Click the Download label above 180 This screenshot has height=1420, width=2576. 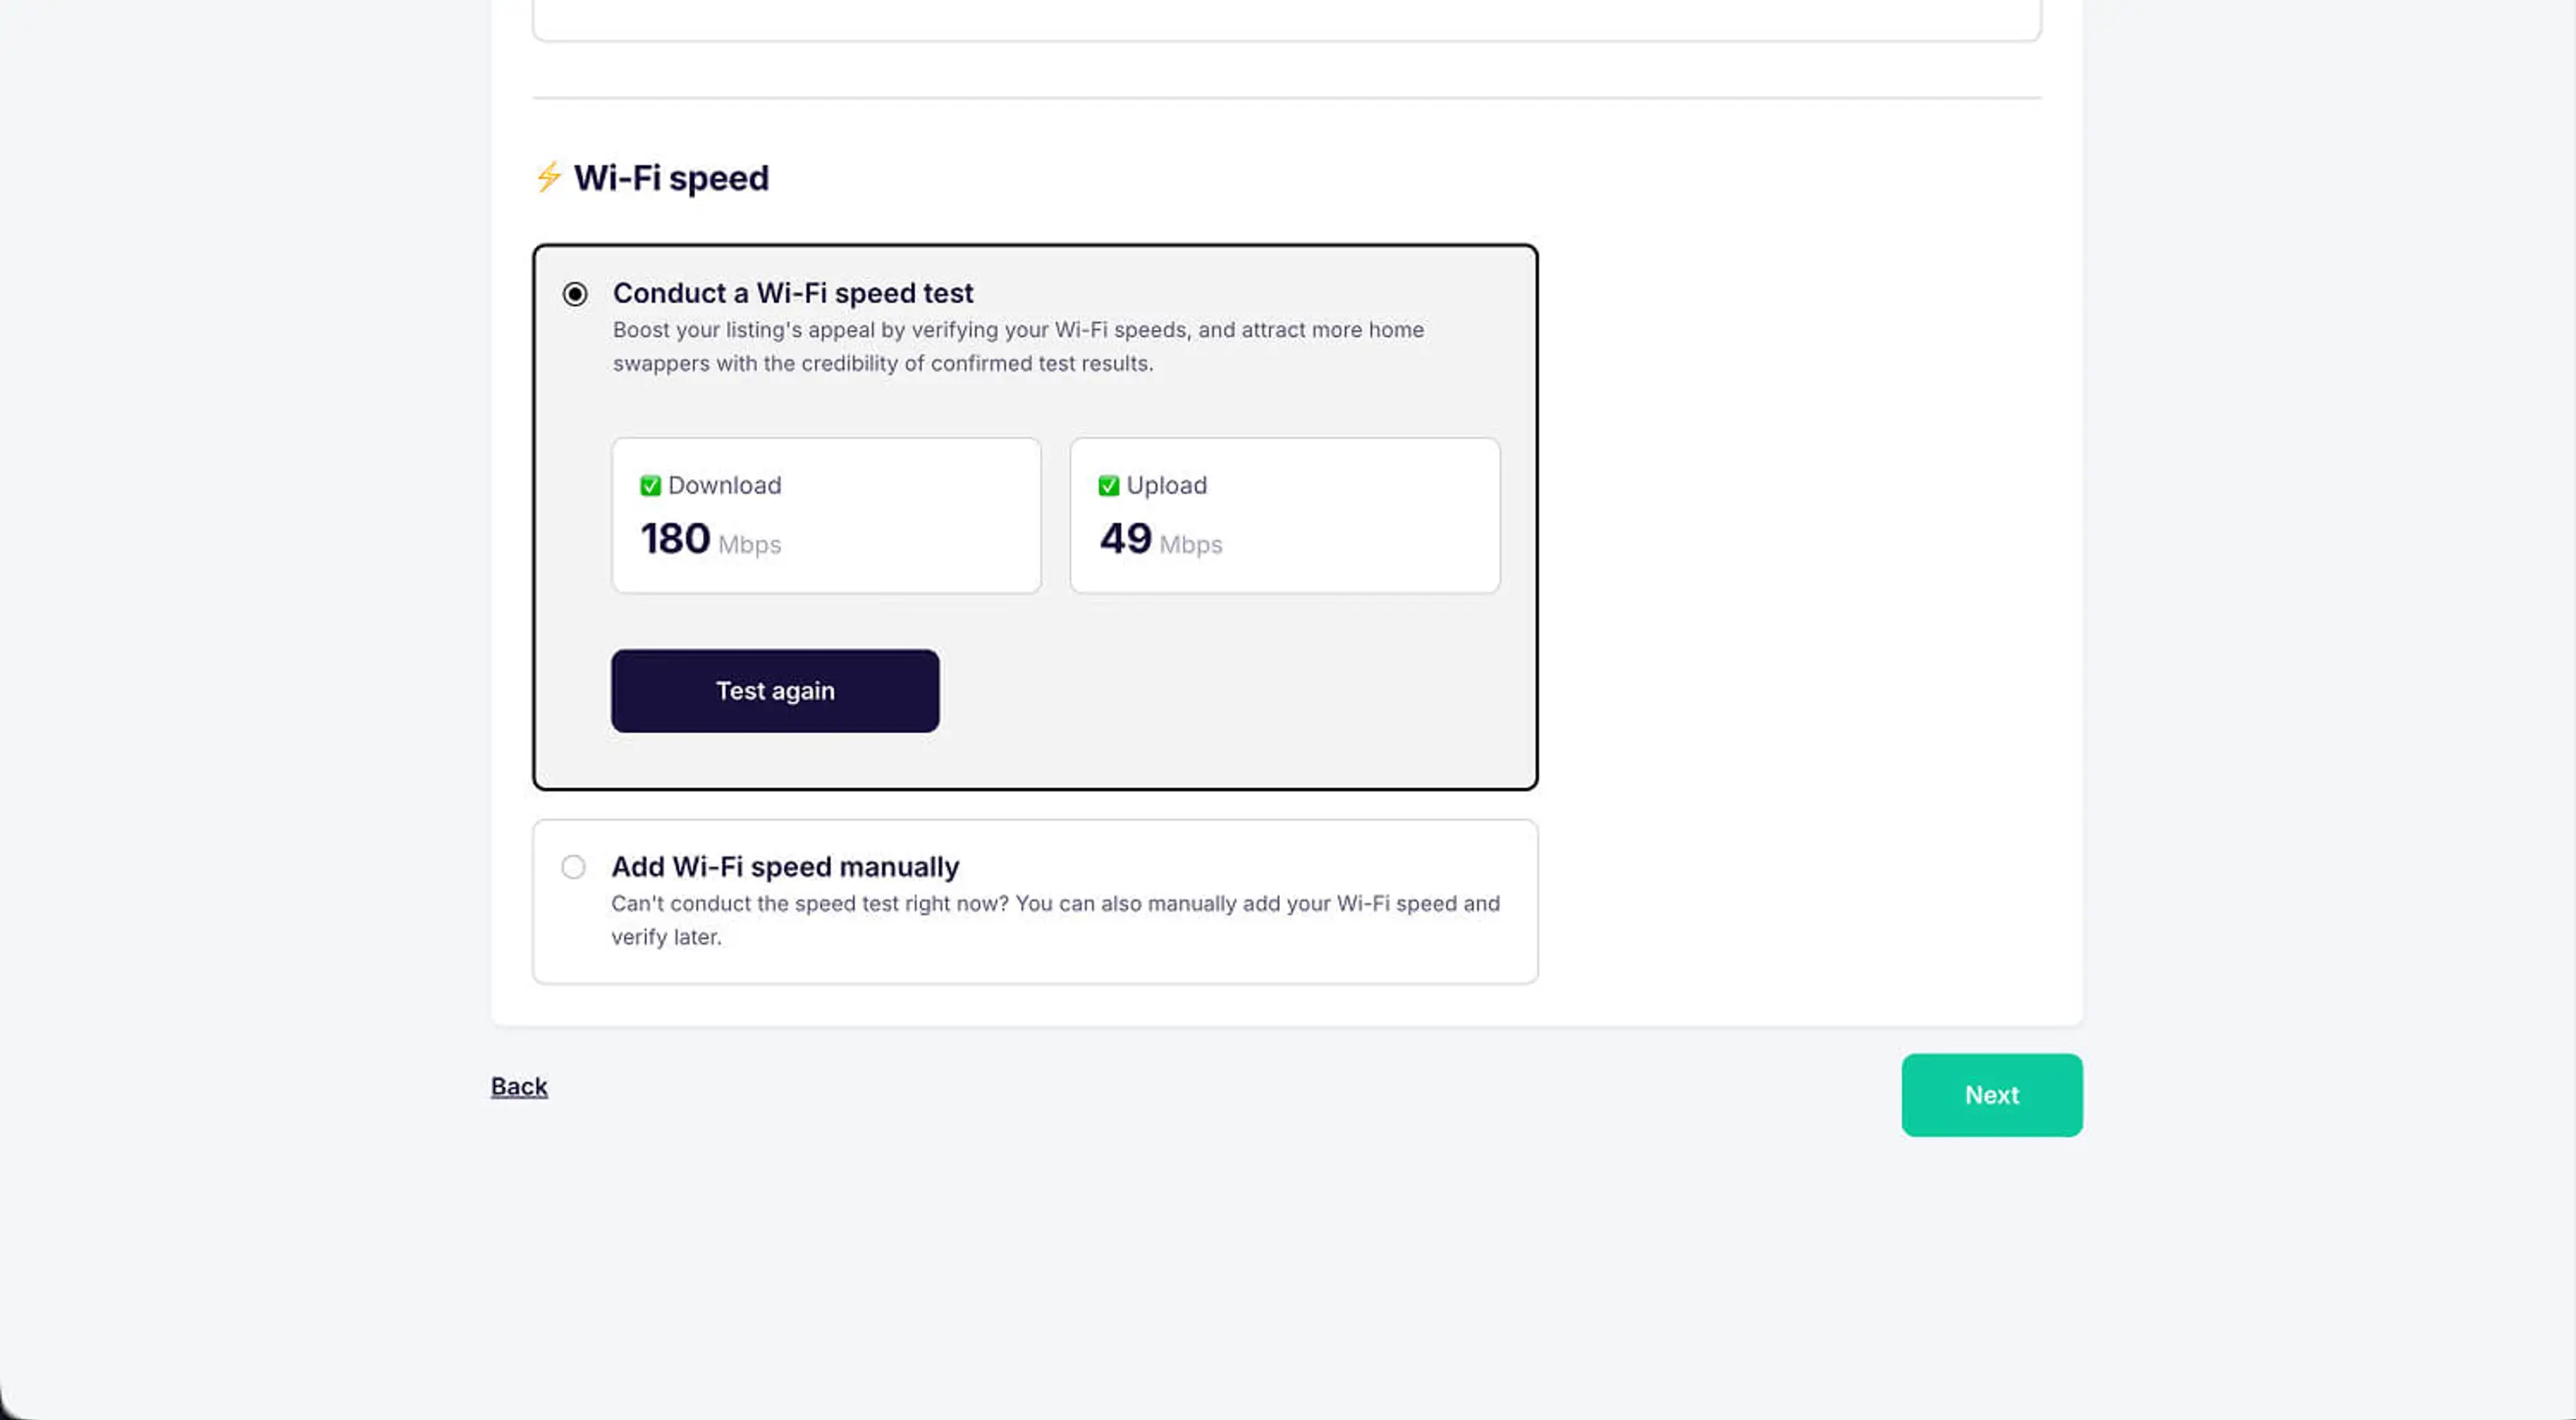click(724, 485)
